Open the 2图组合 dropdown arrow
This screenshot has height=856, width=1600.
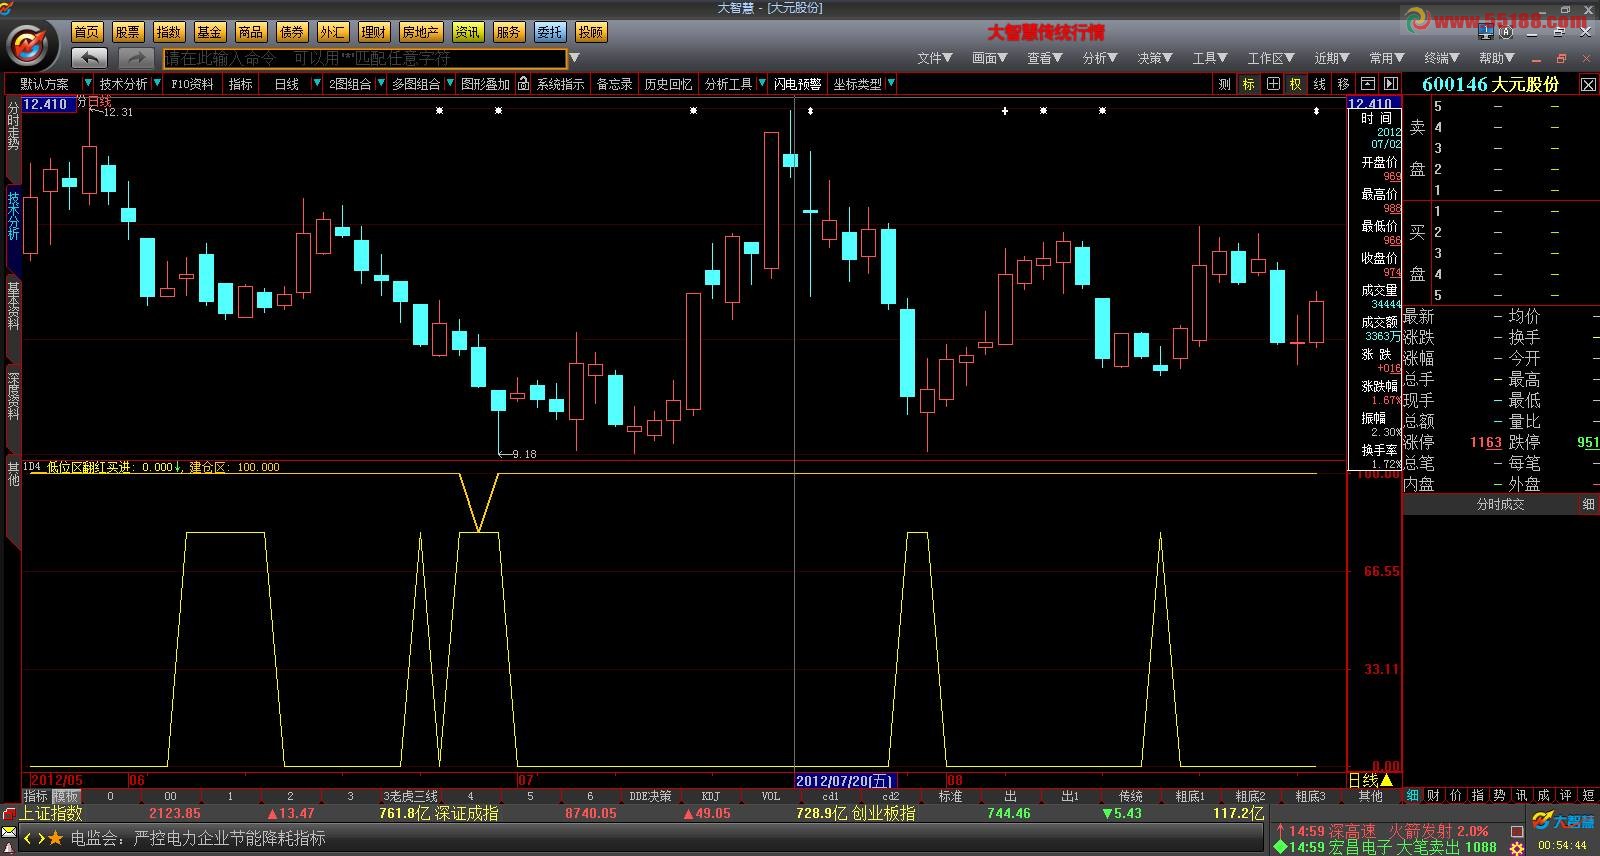click(381, 84)
